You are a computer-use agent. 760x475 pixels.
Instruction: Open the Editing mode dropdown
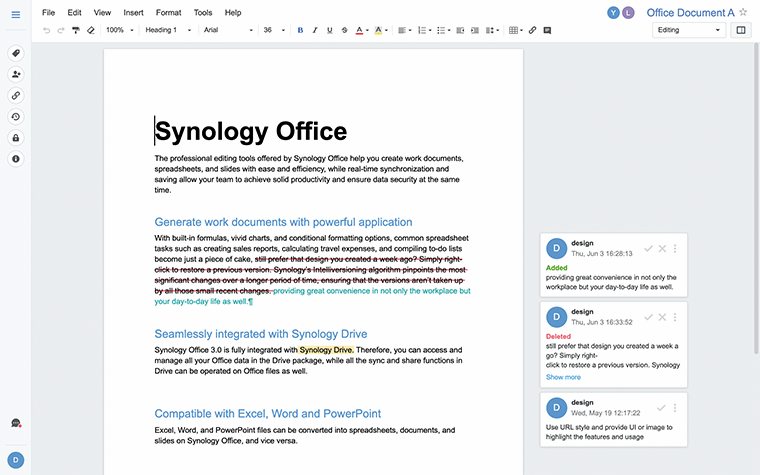tap(689, 30)
